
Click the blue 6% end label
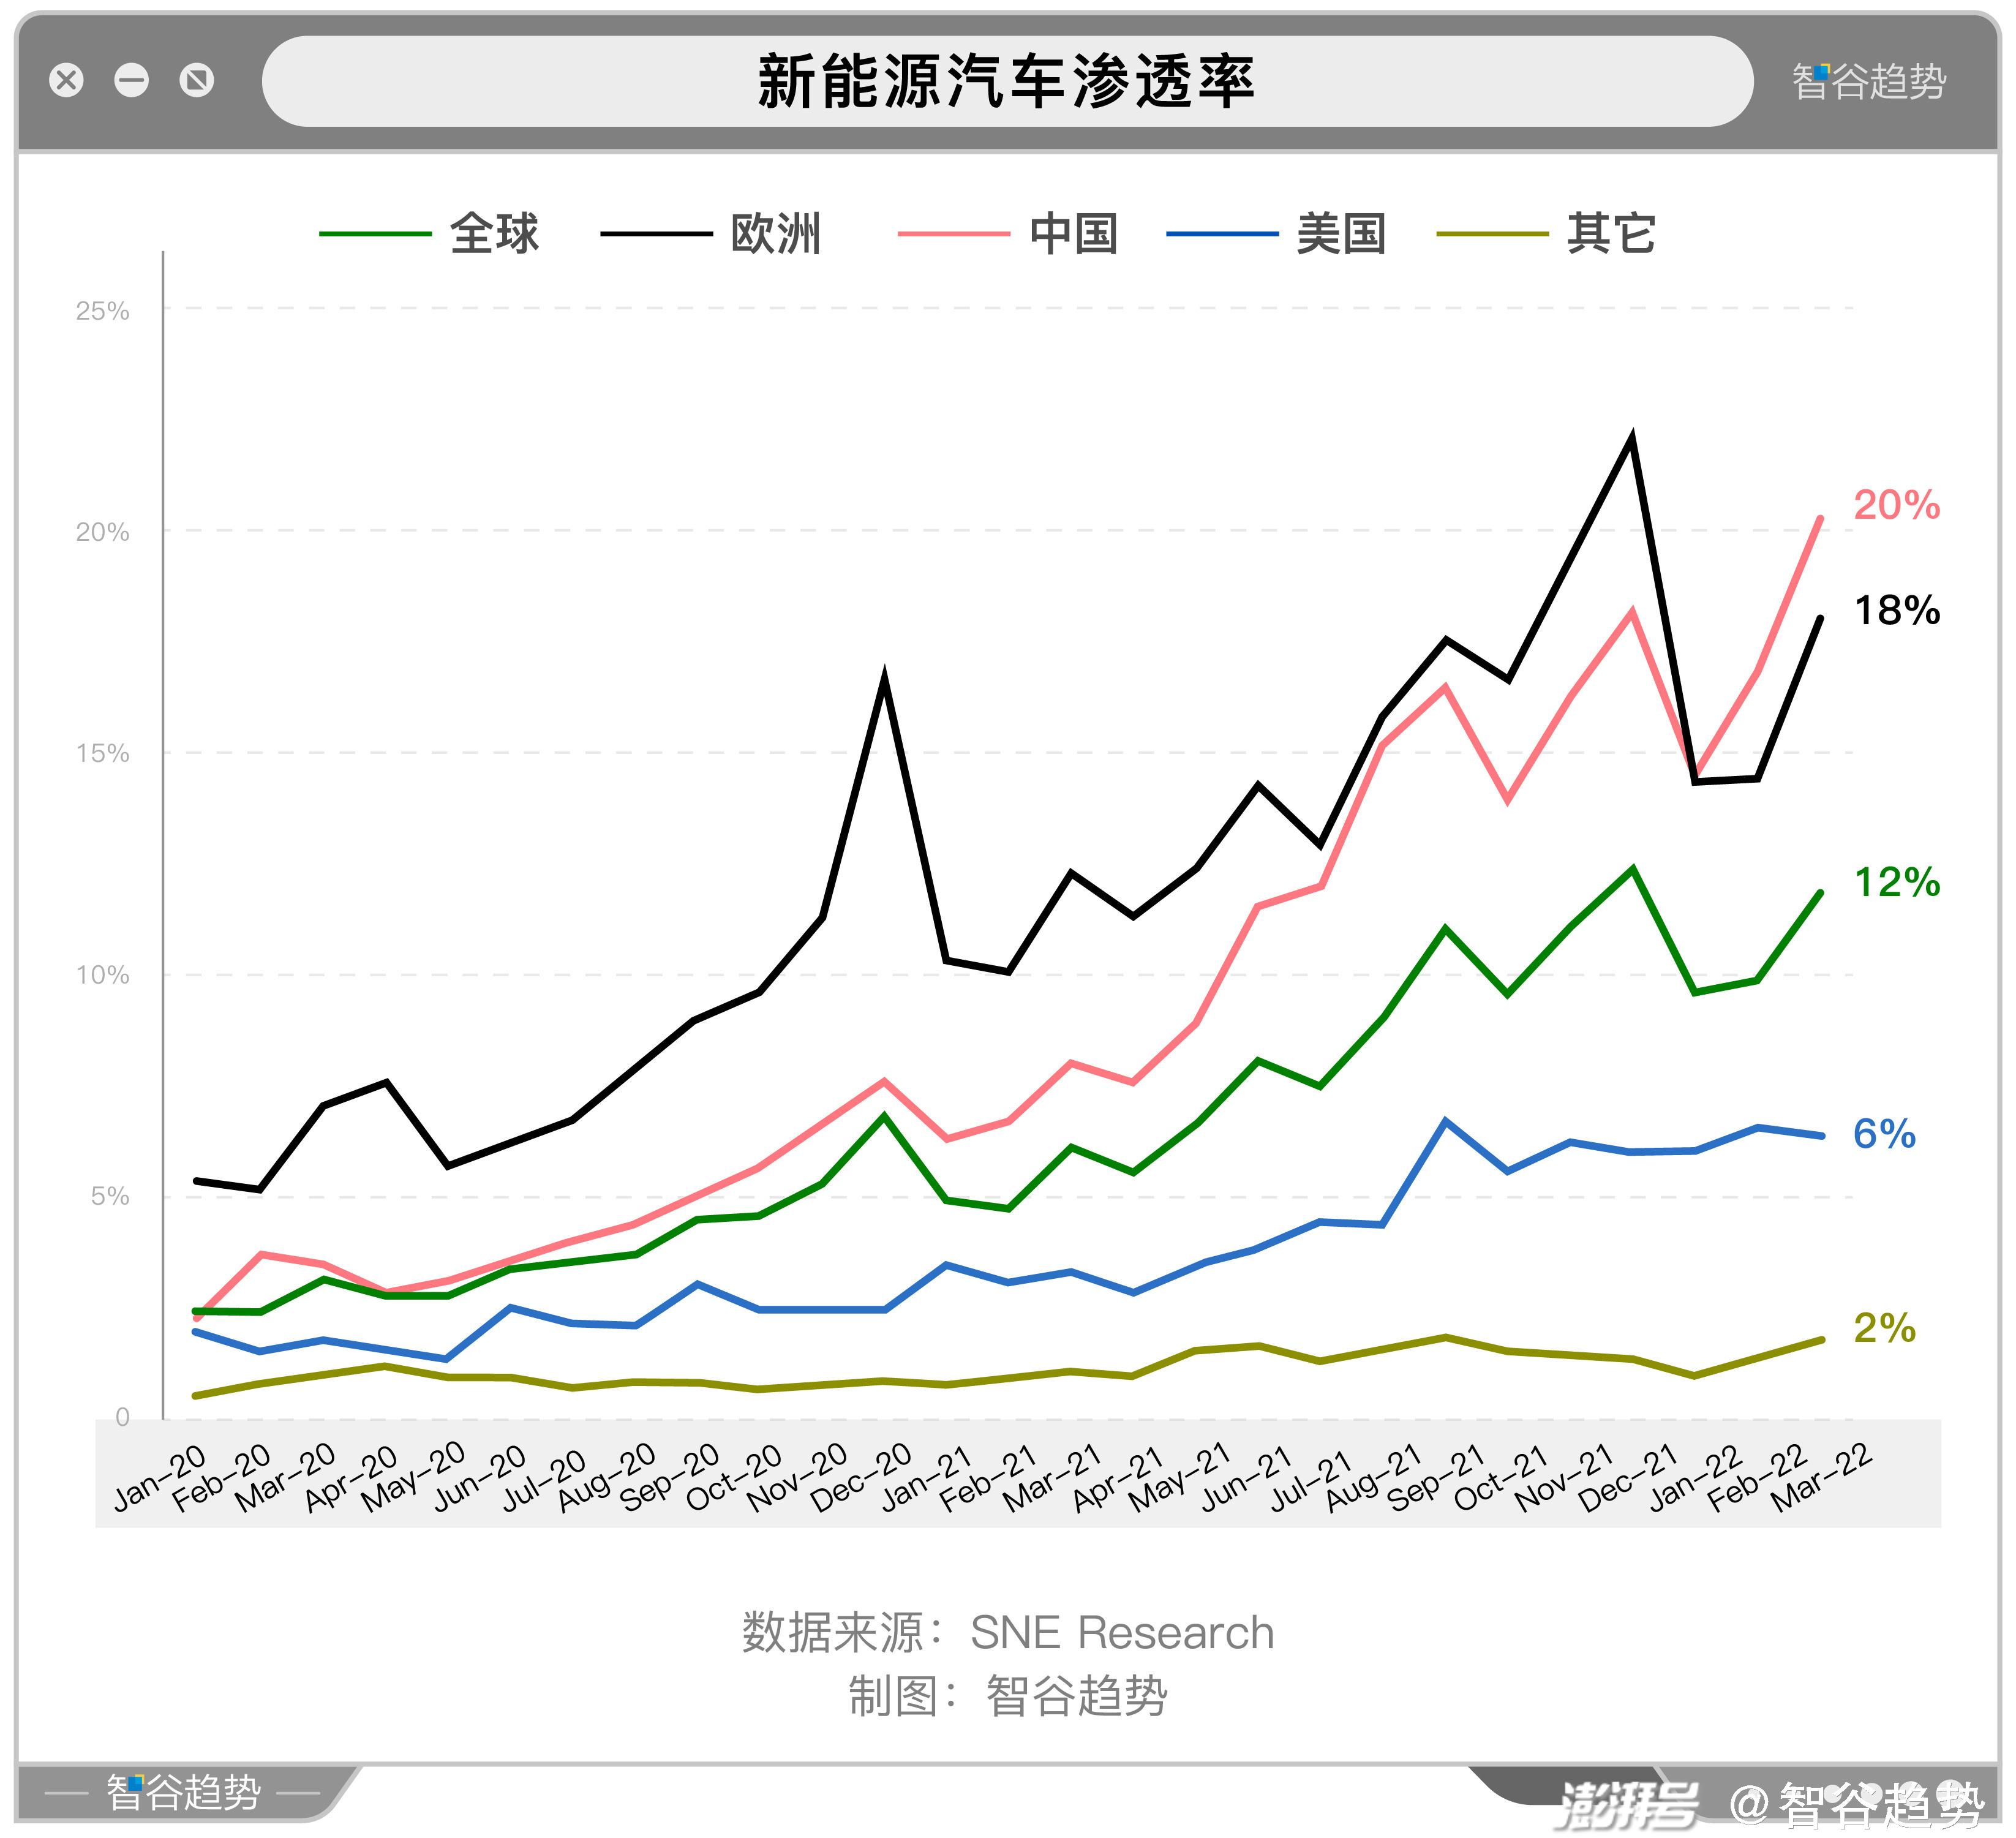1884,1134
